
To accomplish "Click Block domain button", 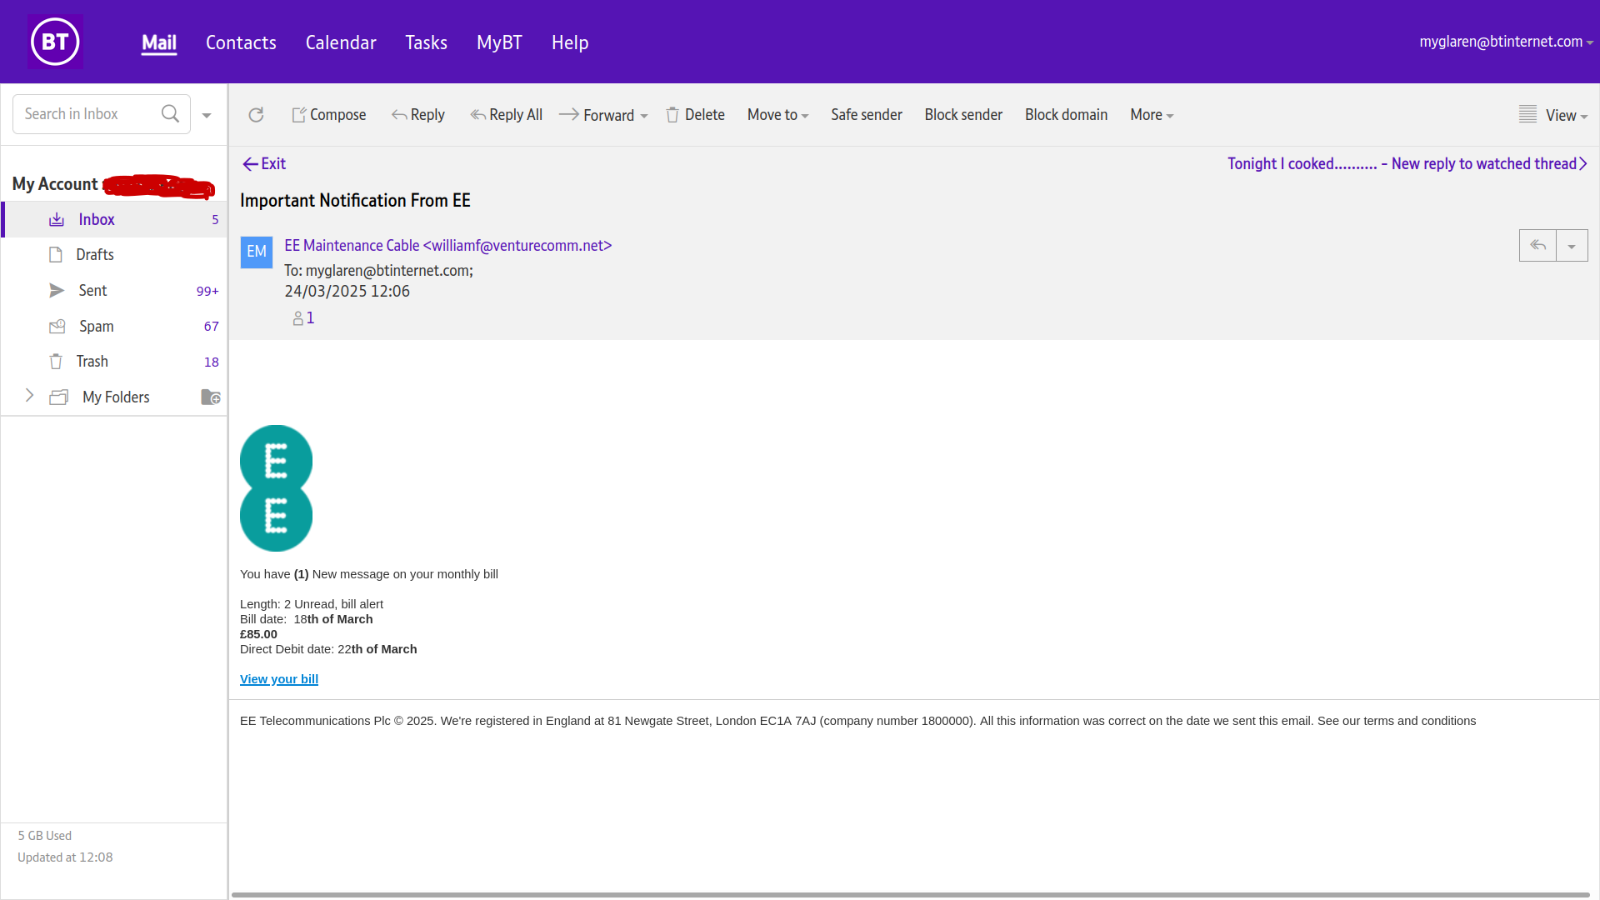I will [1066, 115].
